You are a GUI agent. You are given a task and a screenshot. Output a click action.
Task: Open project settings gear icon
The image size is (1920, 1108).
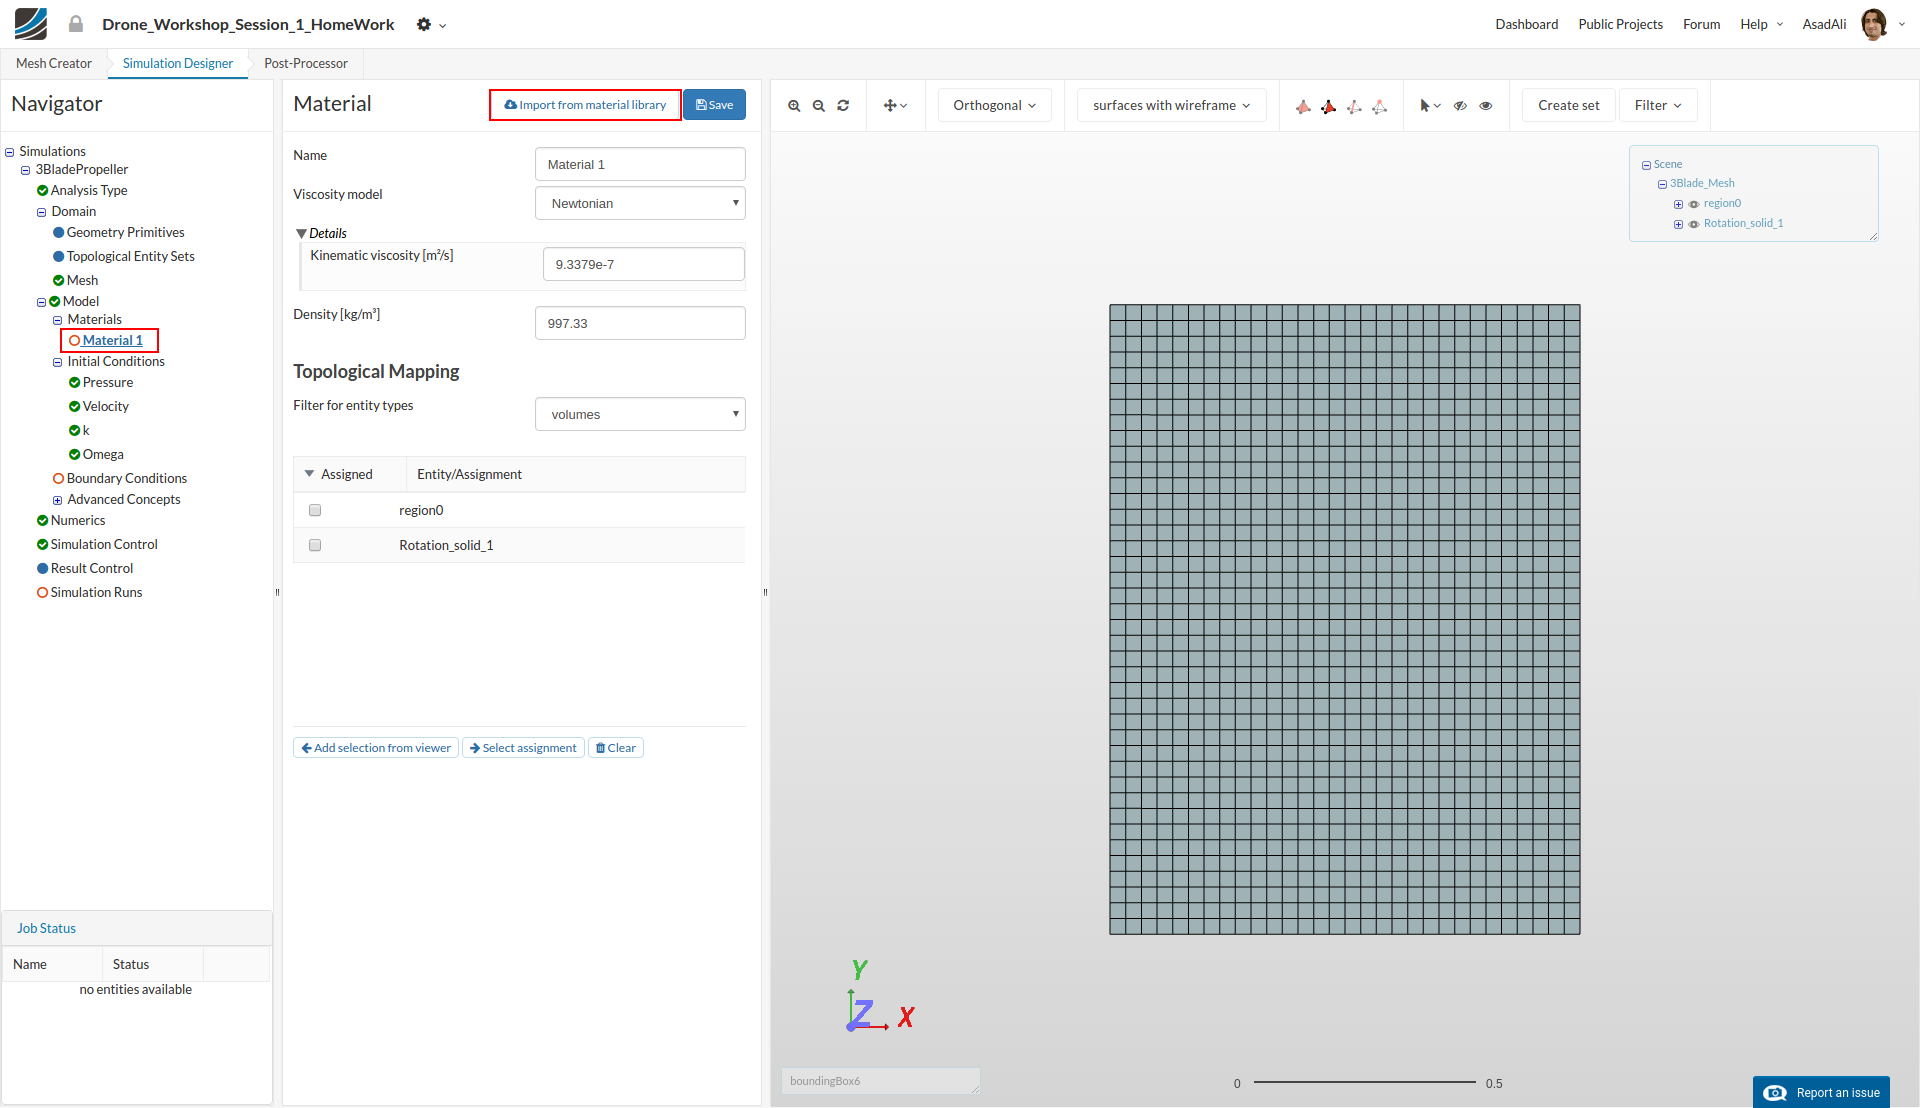[x=425, y=25]
